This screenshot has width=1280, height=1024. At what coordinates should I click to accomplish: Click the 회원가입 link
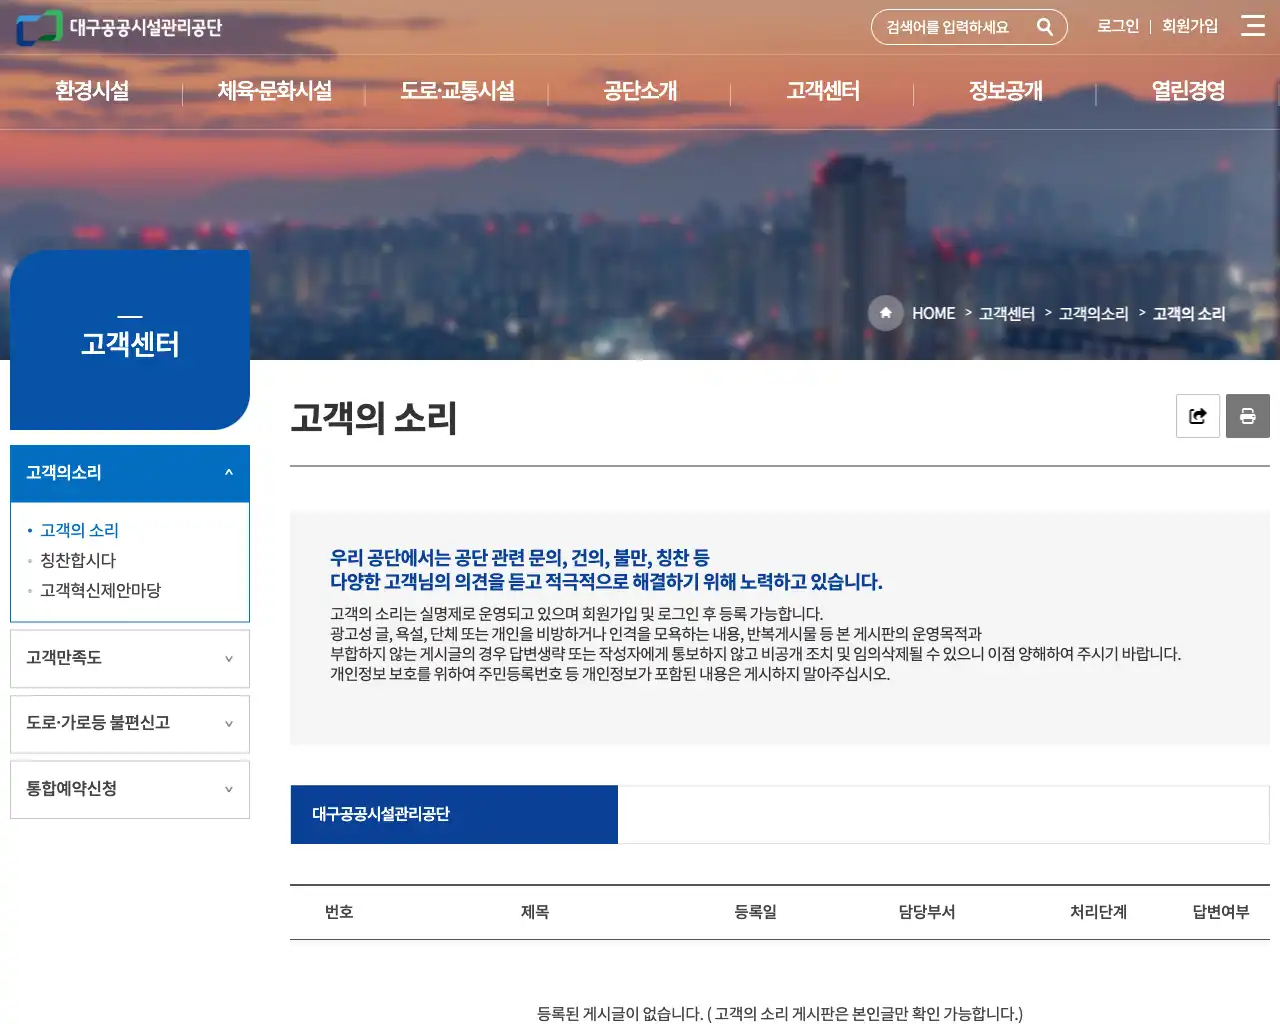click(x=1190, y=27)
